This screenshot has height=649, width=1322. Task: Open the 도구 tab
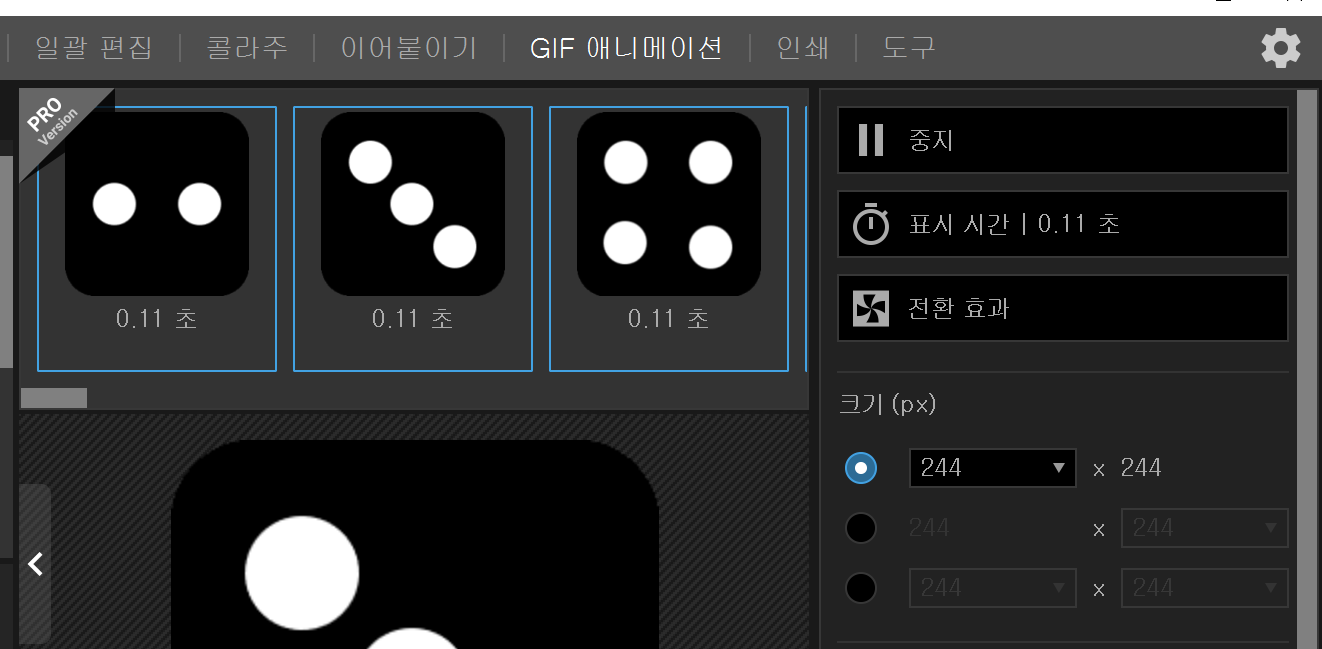[x=909, y=48]
